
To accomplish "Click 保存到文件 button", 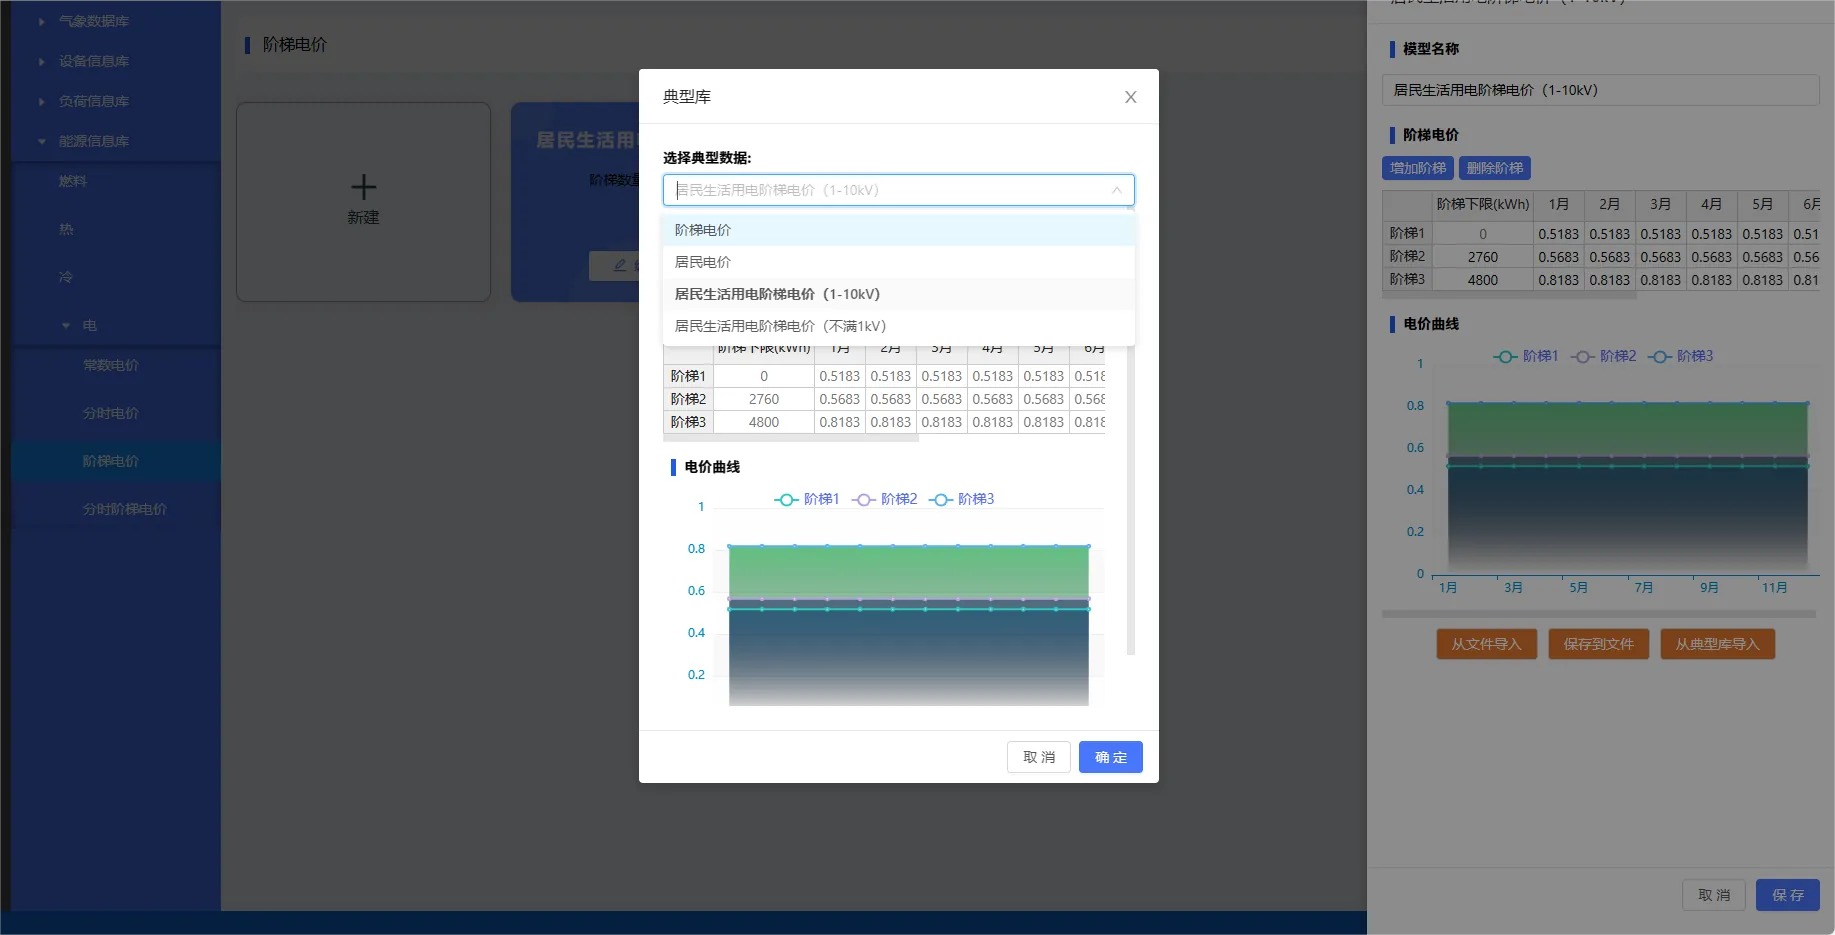I will click(x=1598, y=644).
